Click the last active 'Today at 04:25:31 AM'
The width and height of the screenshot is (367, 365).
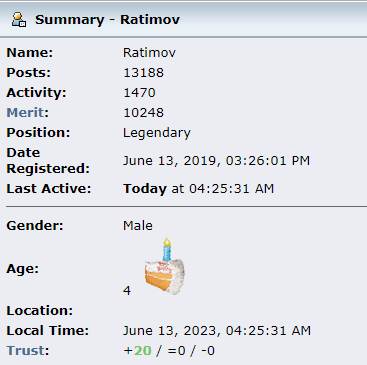pos(199,189)
